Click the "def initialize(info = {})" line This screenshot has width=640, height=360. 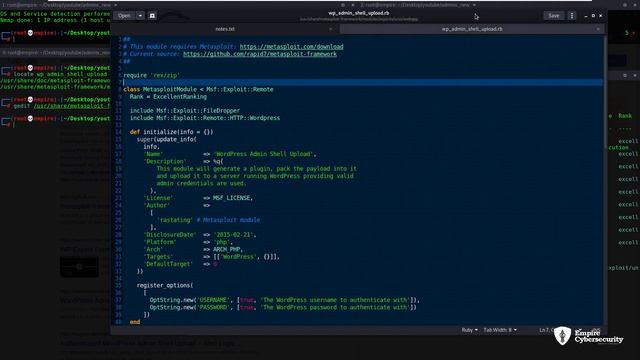click(x=171, y=132)
